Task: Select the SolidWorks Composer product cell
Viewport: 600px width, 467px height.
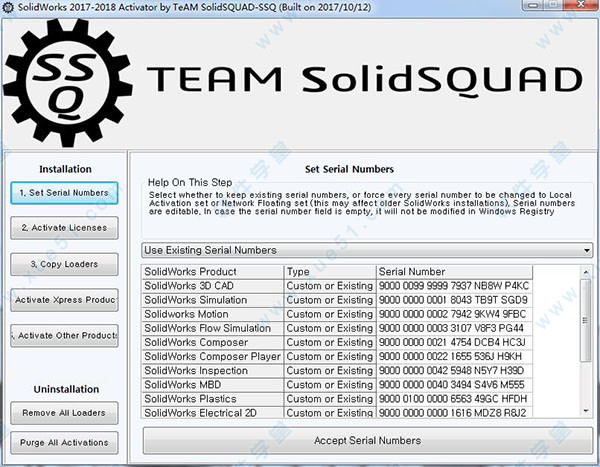Action: click(x=212, y=343)
